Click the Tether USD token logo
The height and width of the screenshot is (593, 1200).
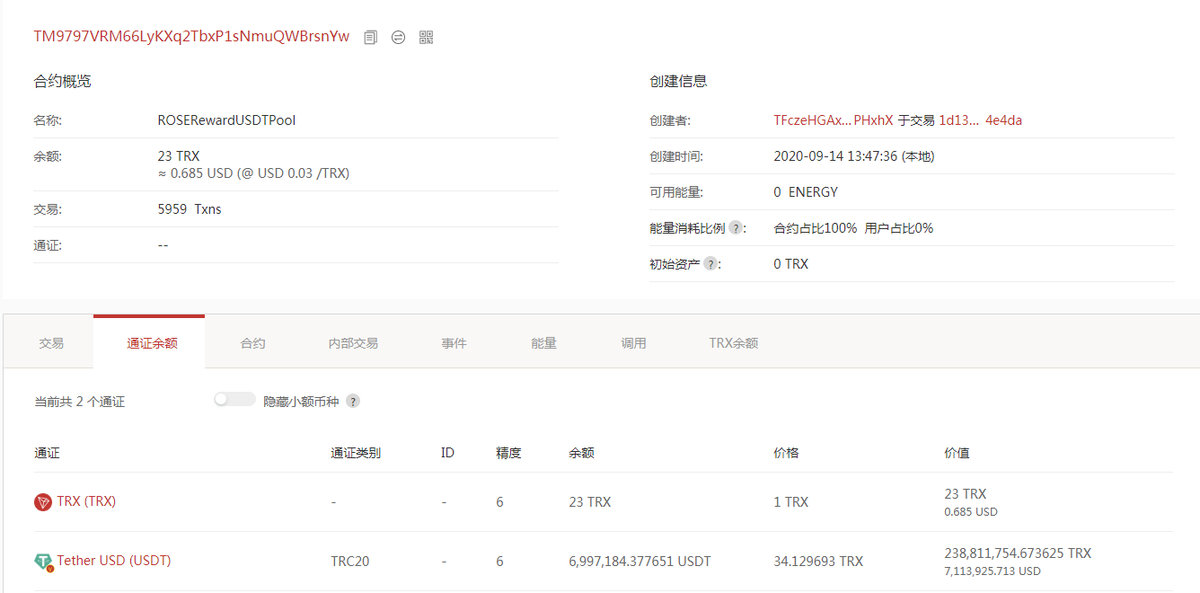(43, 562)
